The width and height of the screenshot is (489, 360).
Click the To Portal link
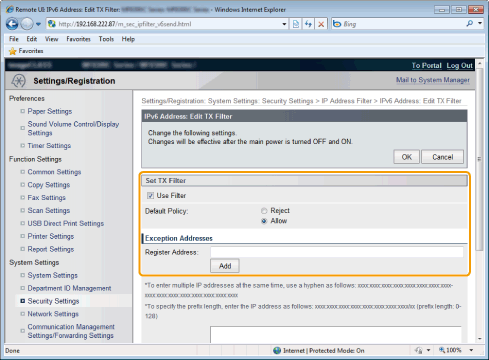click(426, 65)
